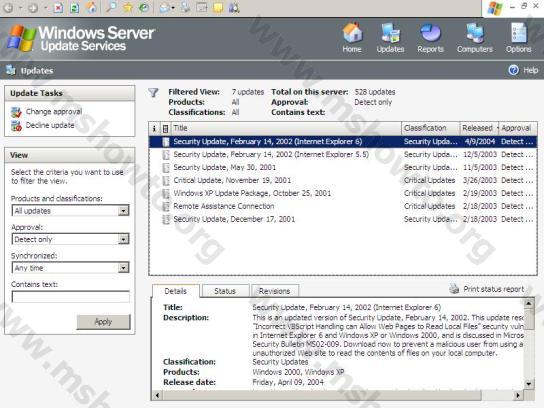Click the Decline update icon

coord(16,126)
